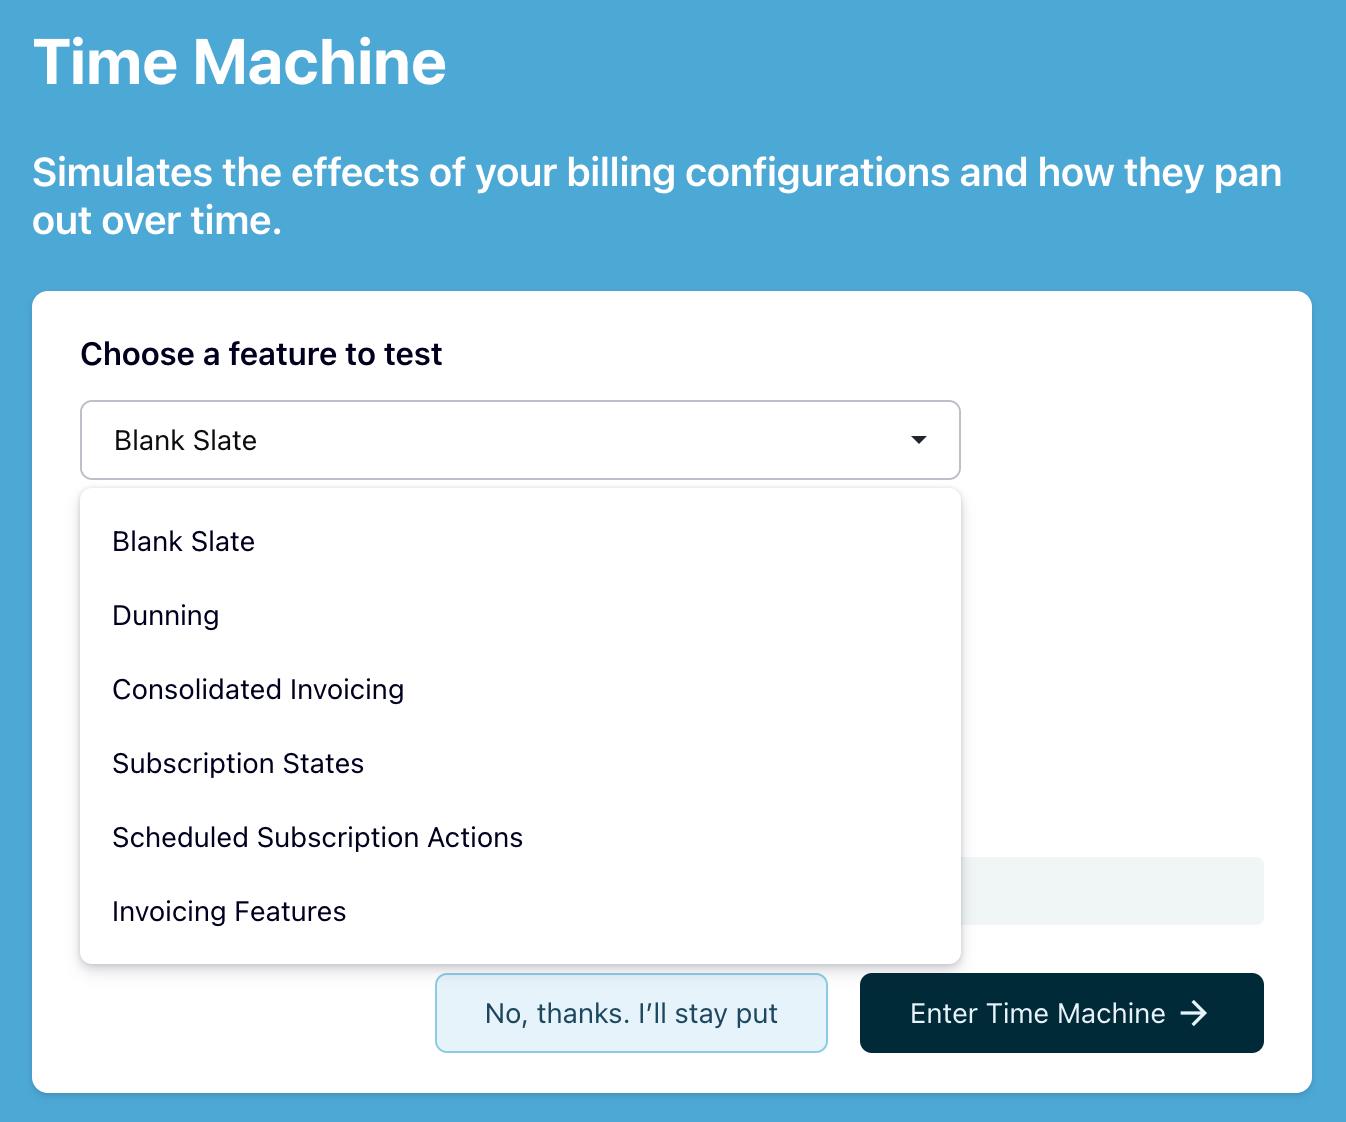Click the "Choose a feature to test" label
The height and width of the screenshot is (1122, 1346).
(261, 354)
